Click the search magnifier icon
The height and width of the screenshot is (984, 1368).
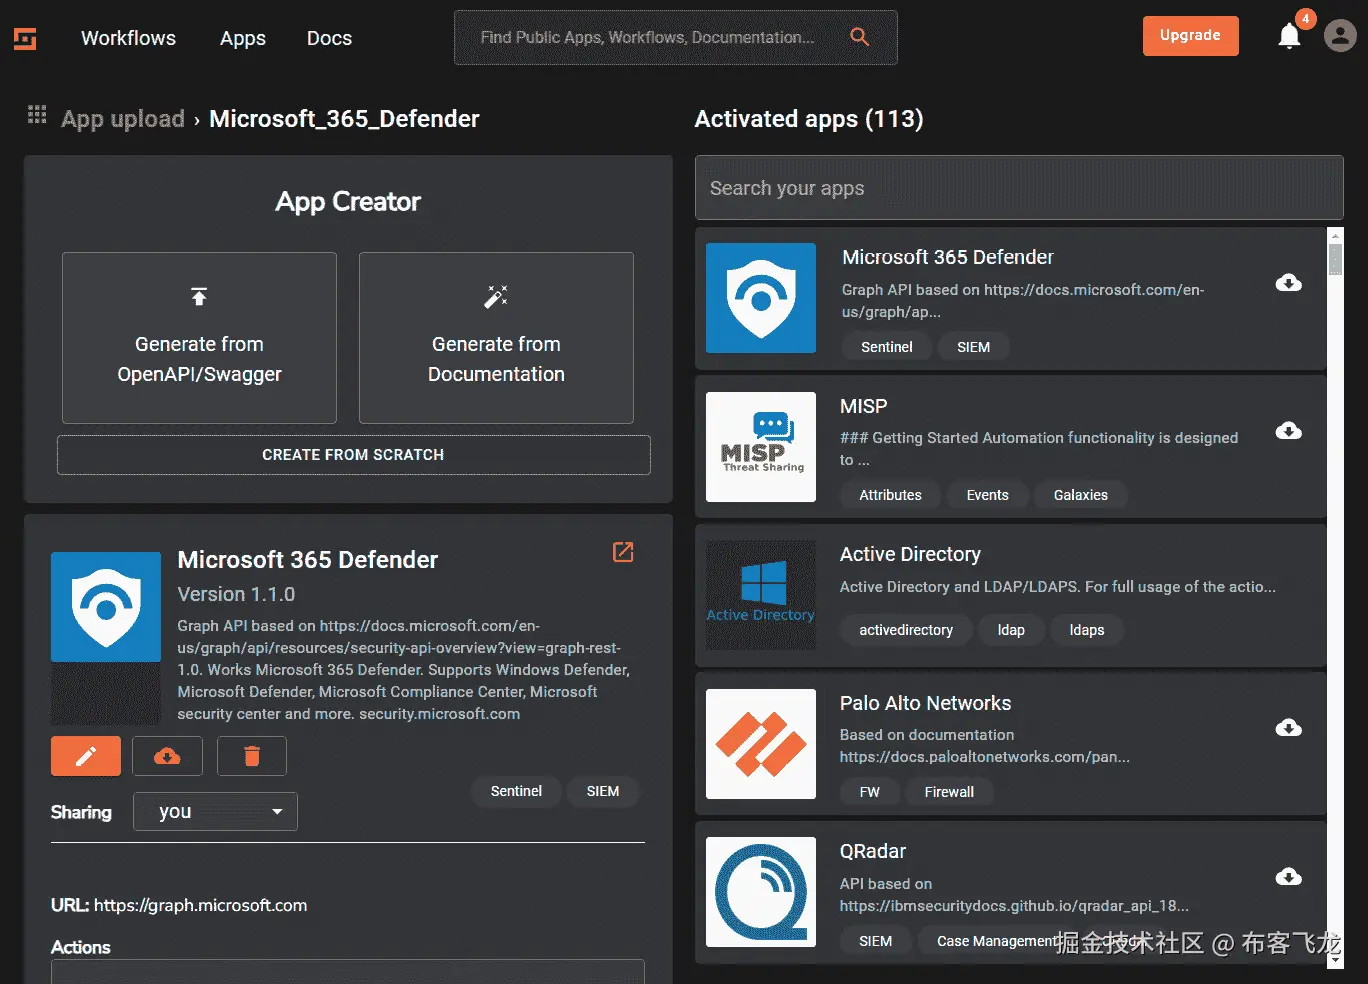pos(859,36)
